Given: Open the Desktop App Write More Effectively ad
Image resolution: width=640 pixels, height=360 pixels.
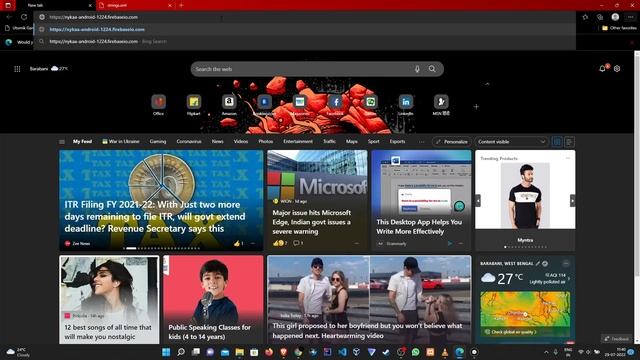Looking at the screenshot, I should [421, 200].
